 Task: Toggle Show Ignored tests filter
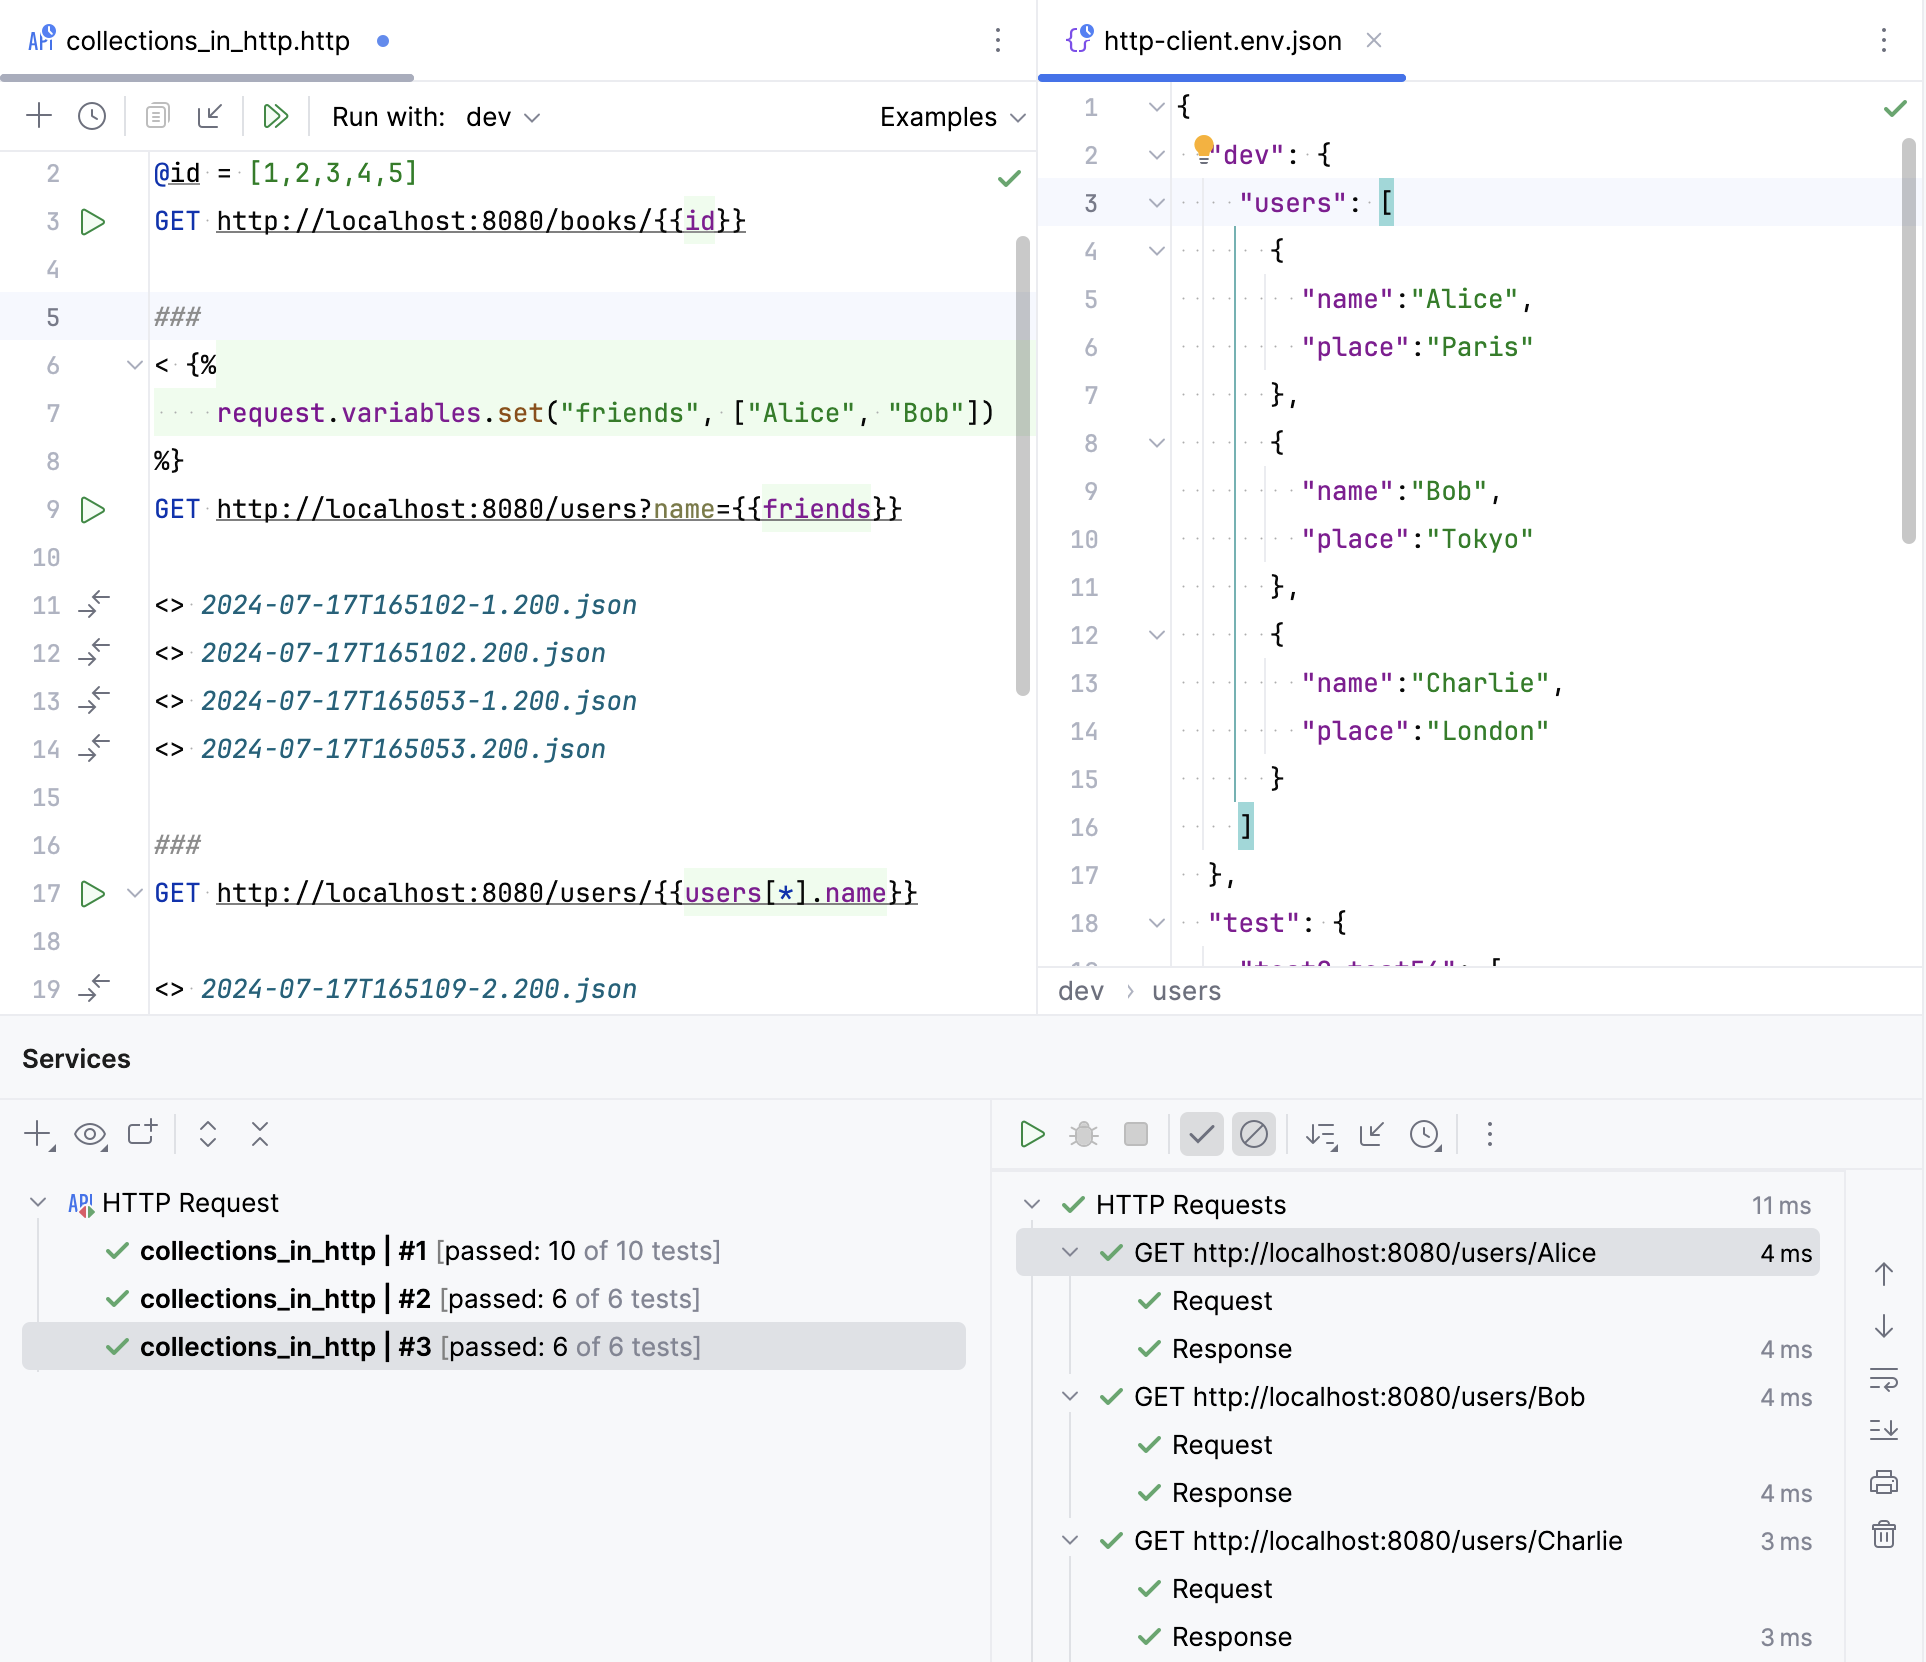[1254, 1135]
